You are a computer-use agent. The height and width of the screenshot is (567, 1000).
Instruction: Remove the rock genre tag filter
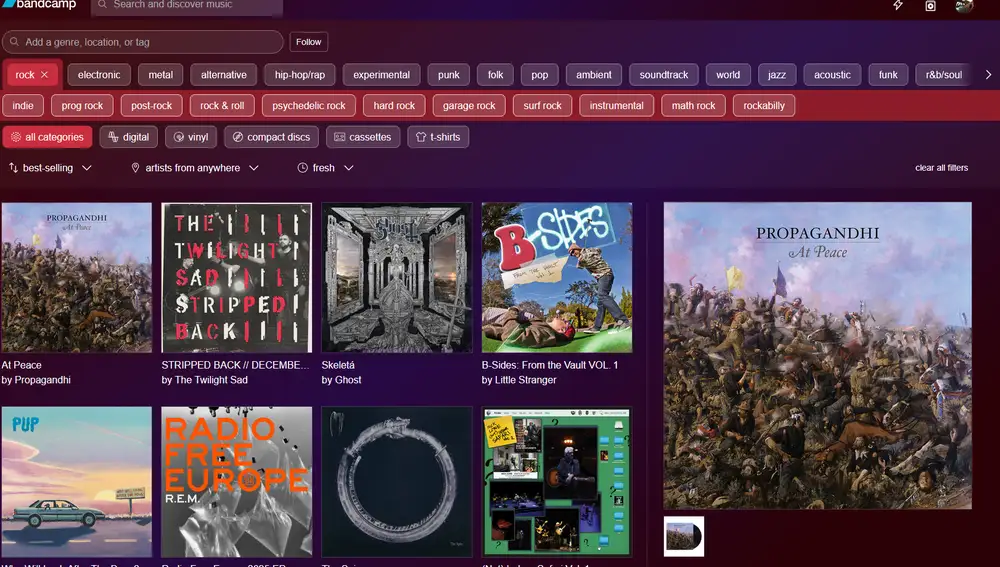[x=44, y=75]
